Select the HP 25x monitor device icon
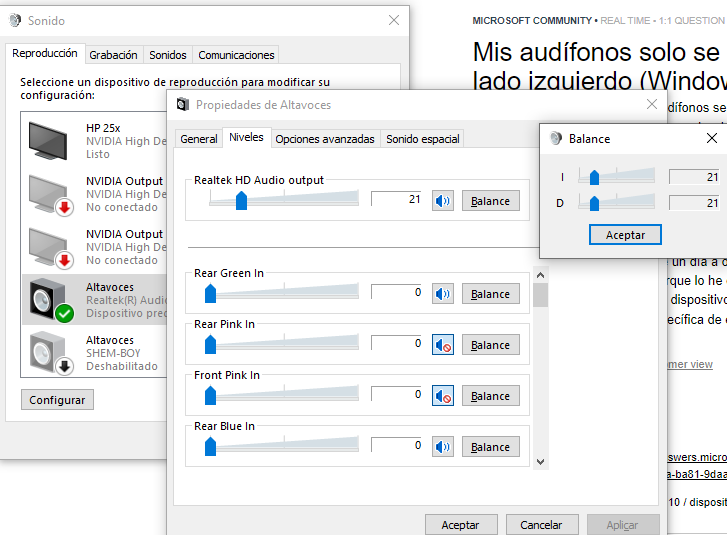Image resolution: width=727 pixels, height=535 pixels. click(x=48, y=140)
